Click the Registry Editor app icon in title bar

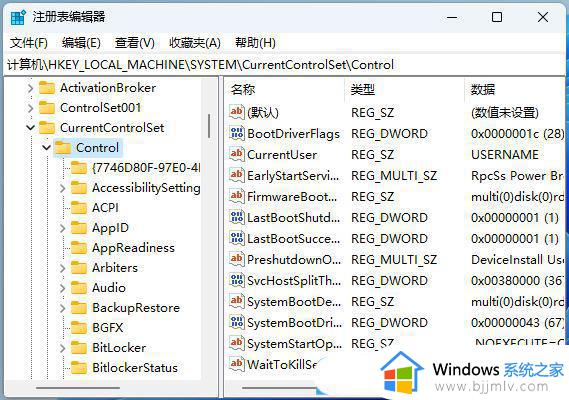18,17
